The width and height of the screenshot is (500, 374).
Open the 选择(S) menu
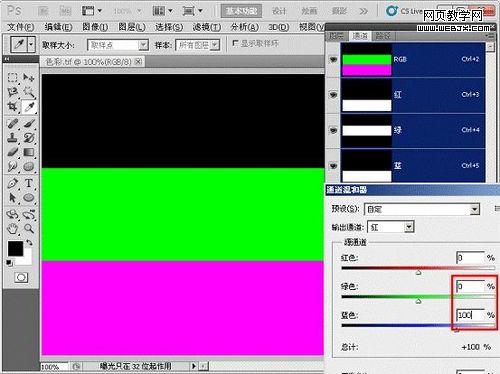(x=169, y=27)
